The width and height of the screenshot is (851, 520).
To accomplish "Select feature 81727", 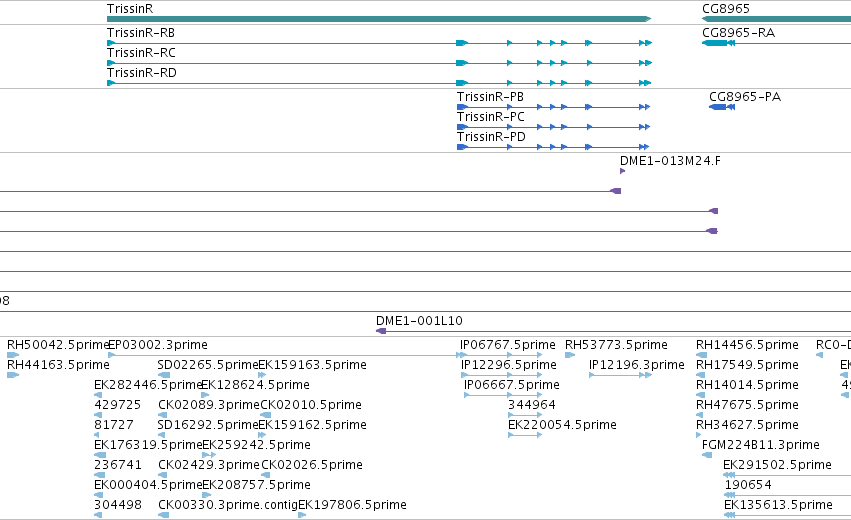I will tap(114, 426).
